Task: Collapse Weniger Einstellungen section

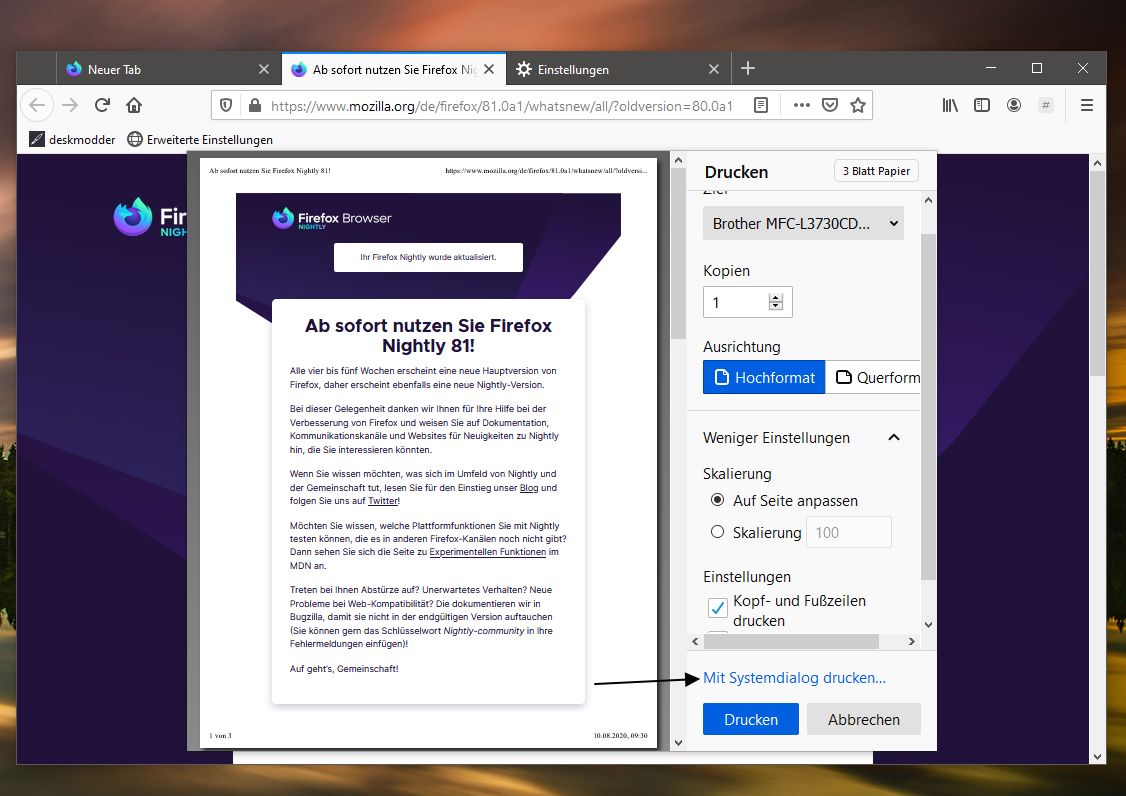Action: click(801, 438)
